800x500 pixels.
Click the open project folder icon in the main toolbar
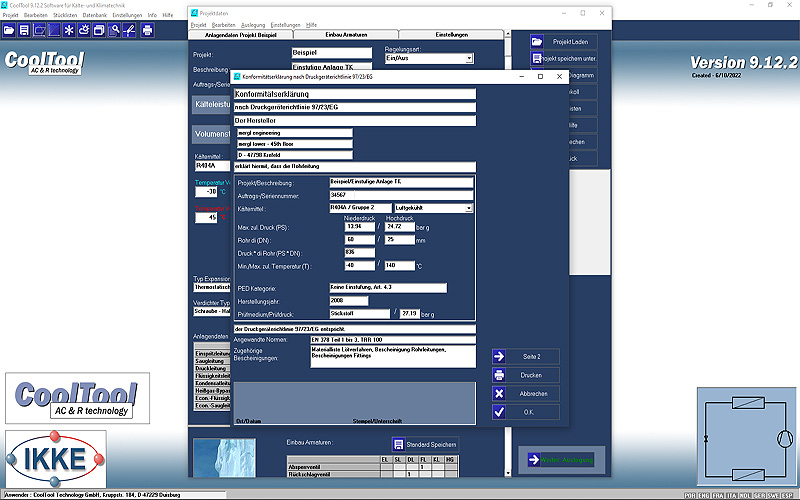tap(11, 30)
